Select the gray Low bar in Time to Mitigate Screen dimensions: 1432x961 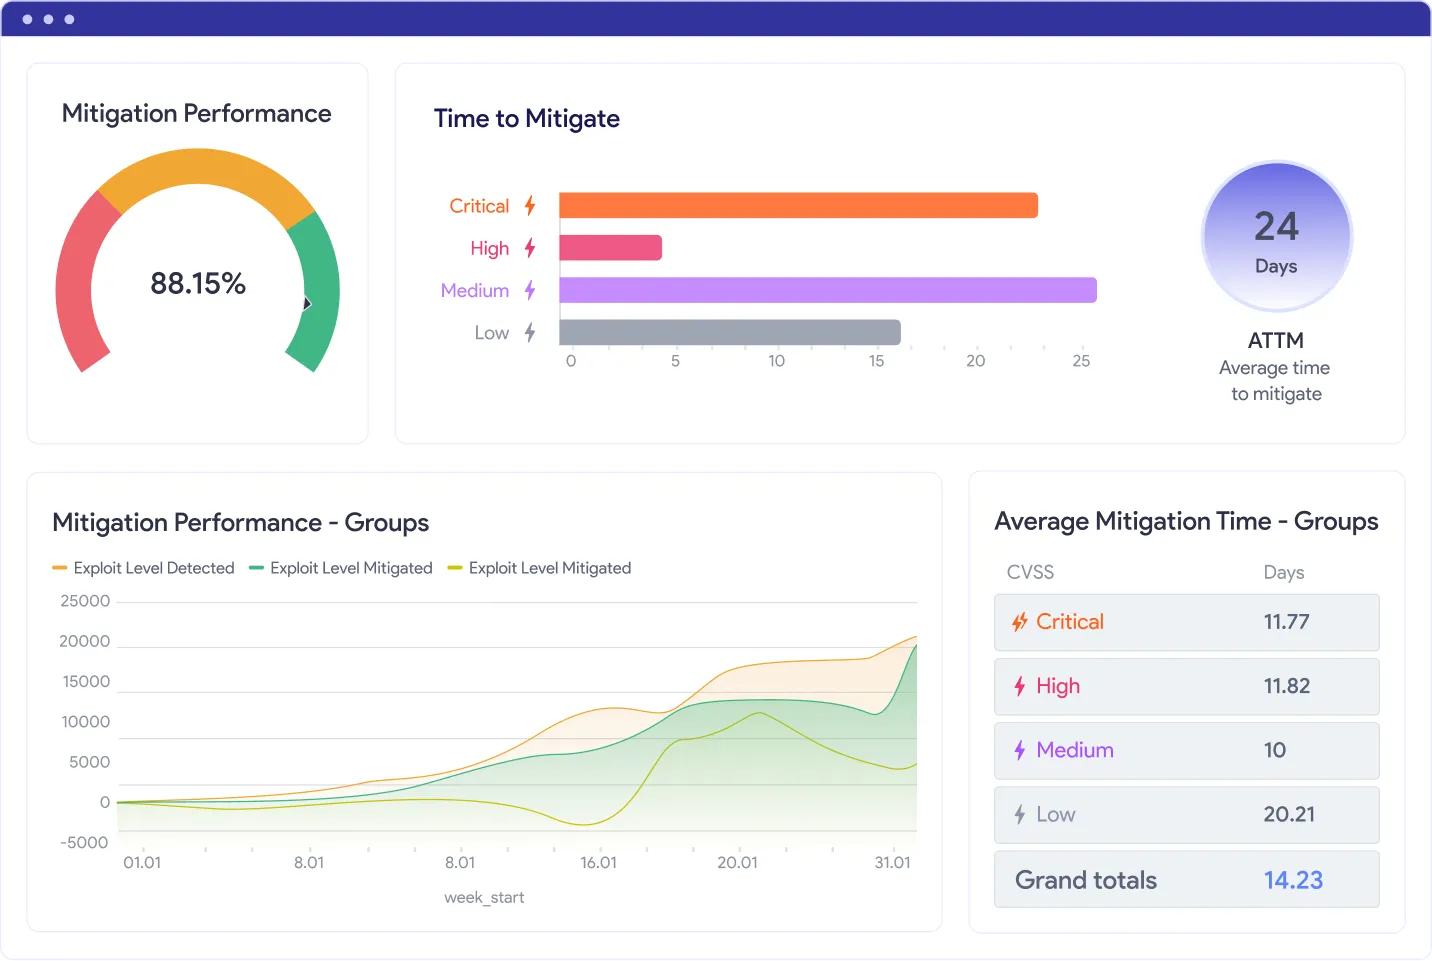pyautogui.click(x=730, y=332)
